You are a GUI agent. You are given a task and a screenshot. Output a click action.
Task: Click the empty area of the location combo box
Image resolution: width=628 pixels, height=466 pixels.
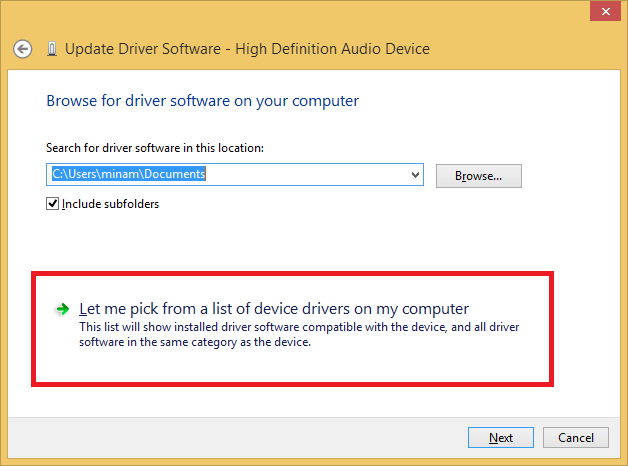click(306, 175)
